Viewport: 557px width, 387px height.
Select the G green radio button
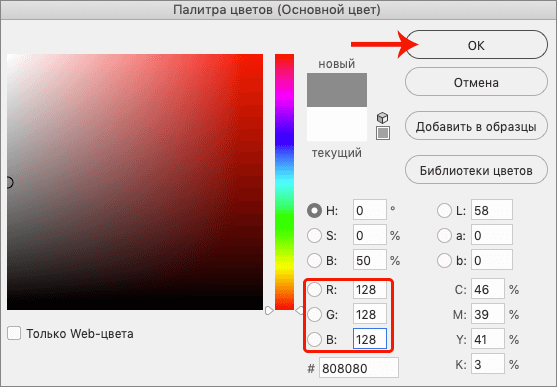[x=314, y=315]
